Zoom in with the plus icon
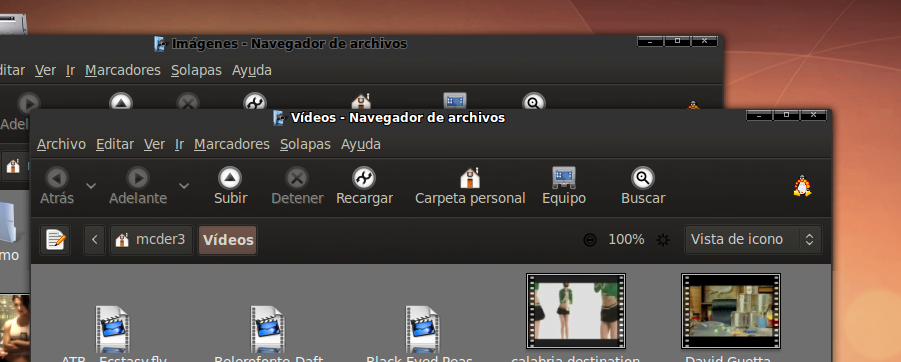This screenshot has width=901, height=362. pyautogui.click(x=663, y=240)
